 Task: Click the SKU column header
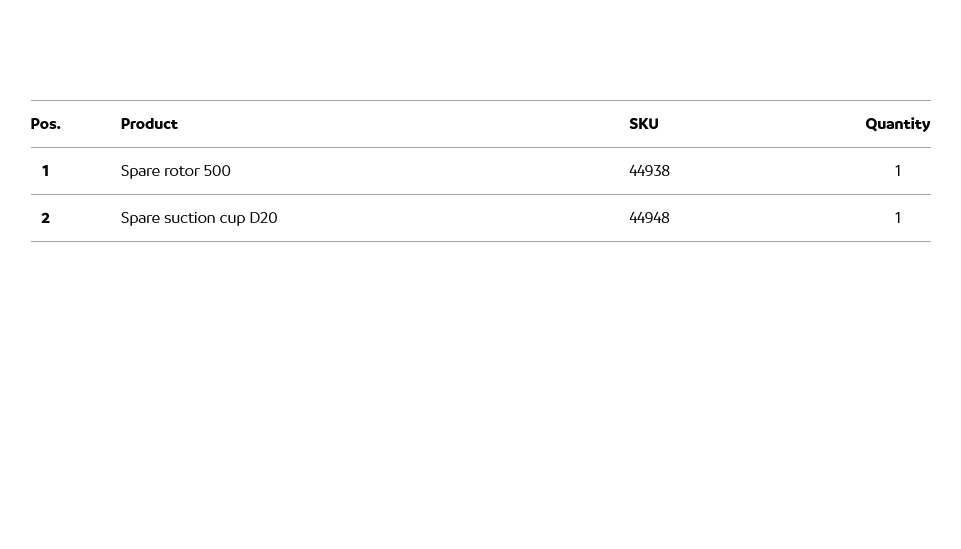click(x=643, y=124)
